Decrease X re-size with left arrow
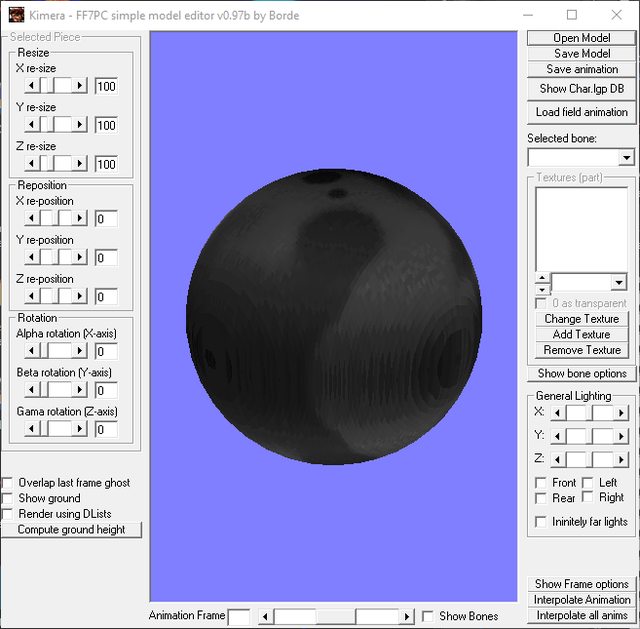This screenshot has height=629, width=640. tap(31, 86)
